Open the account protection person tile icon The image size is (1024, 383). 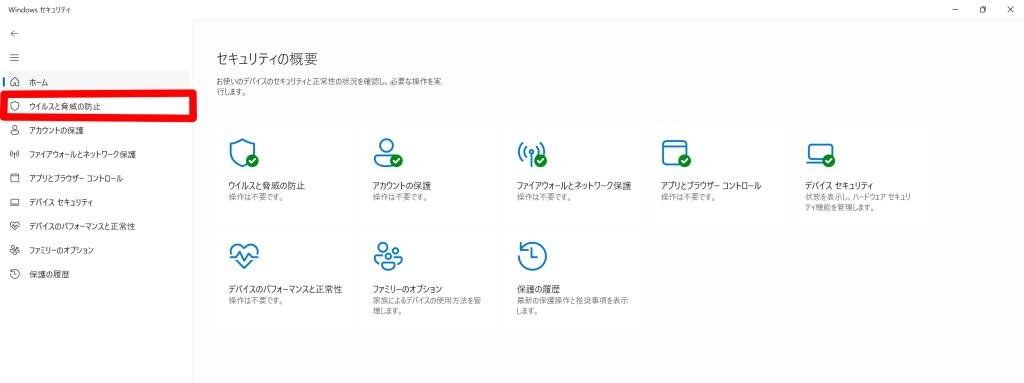(x=387, y=153)
